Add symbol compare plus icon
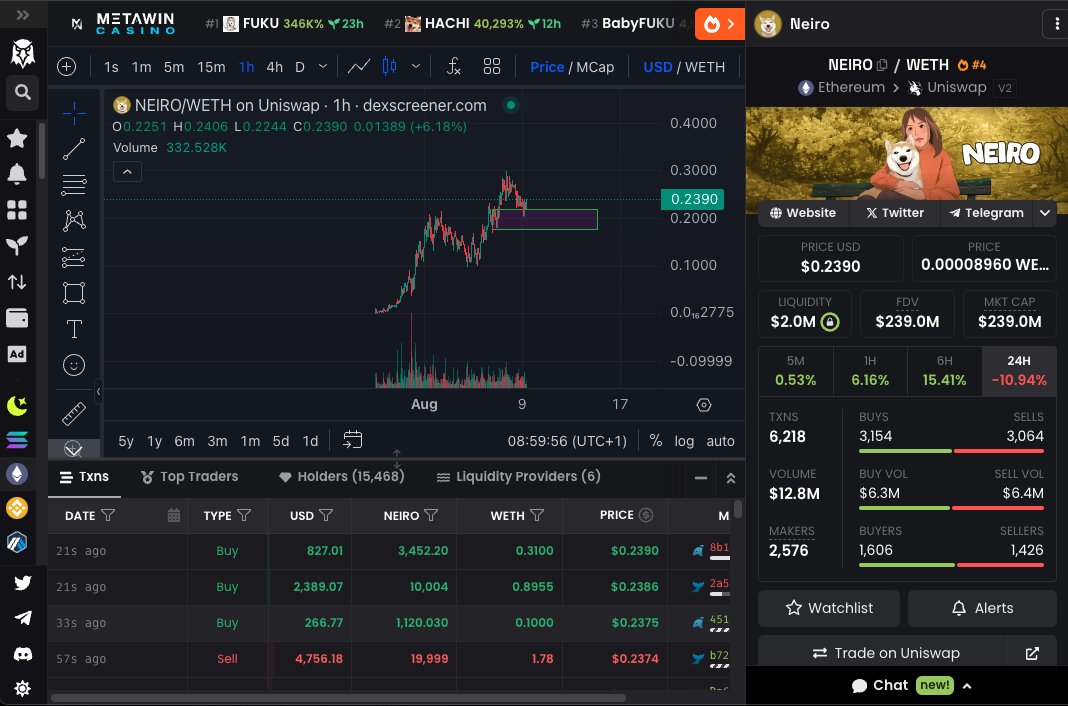 point(66,67)
